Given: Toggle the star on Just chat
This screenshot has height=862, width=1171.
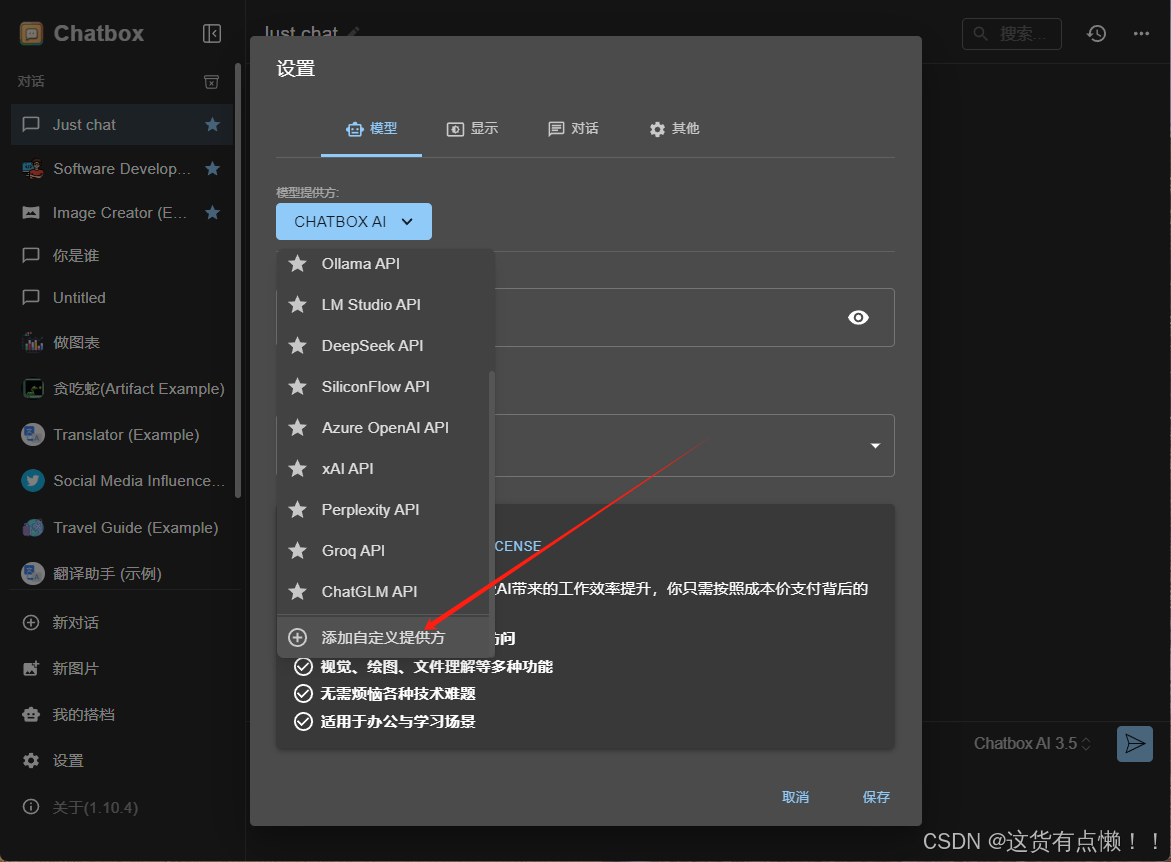Looking at the screenshot, I should pyautogui.click(x=213, y=125).
